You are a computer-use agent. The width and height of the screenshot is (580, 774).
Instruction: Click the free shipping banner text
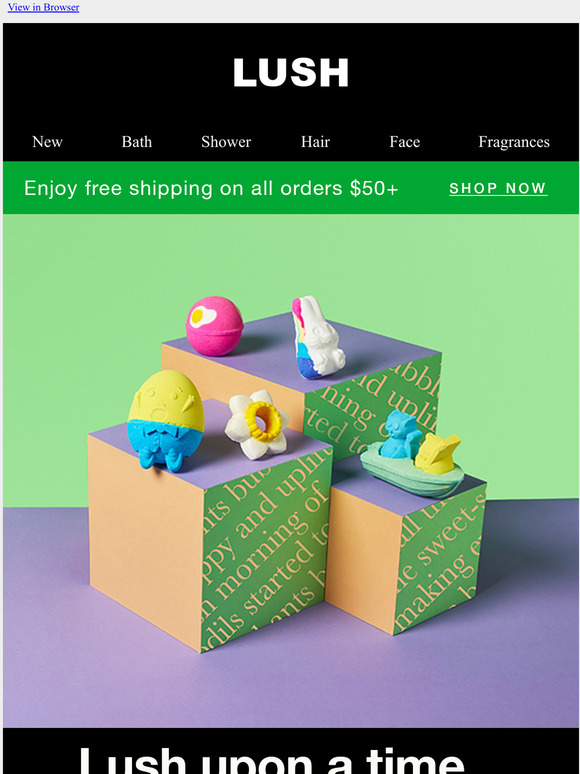pos(211,188)
